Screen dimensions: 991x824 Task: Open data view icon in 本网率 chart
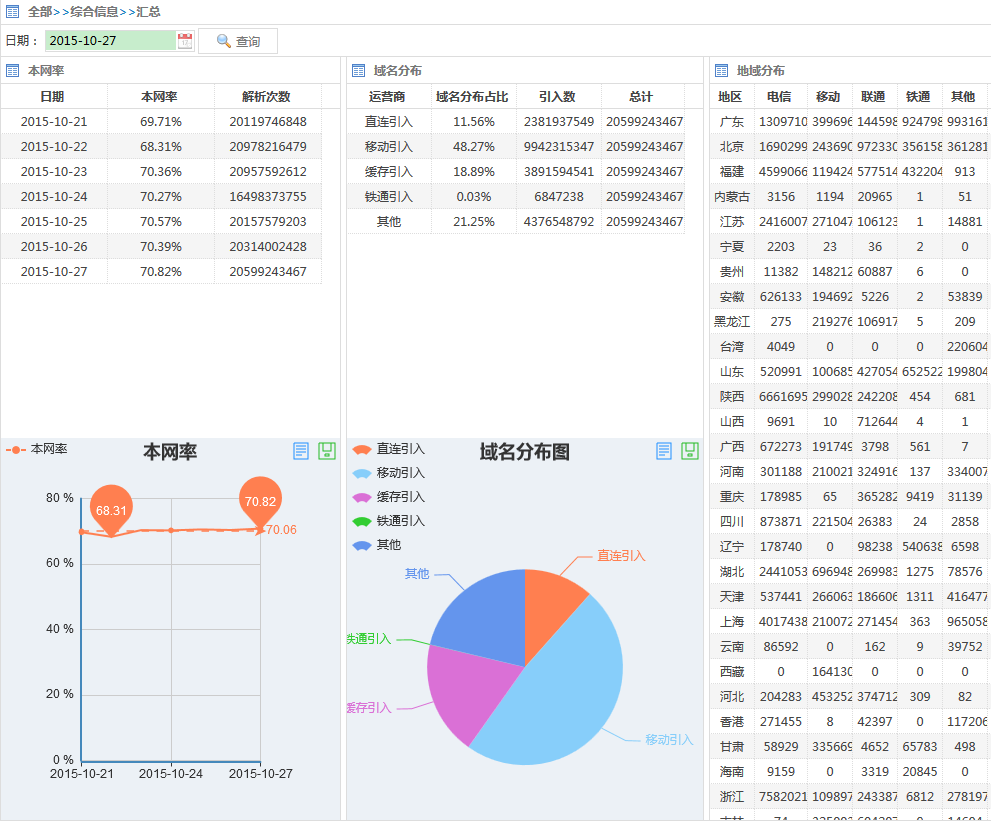coord(301,451)
